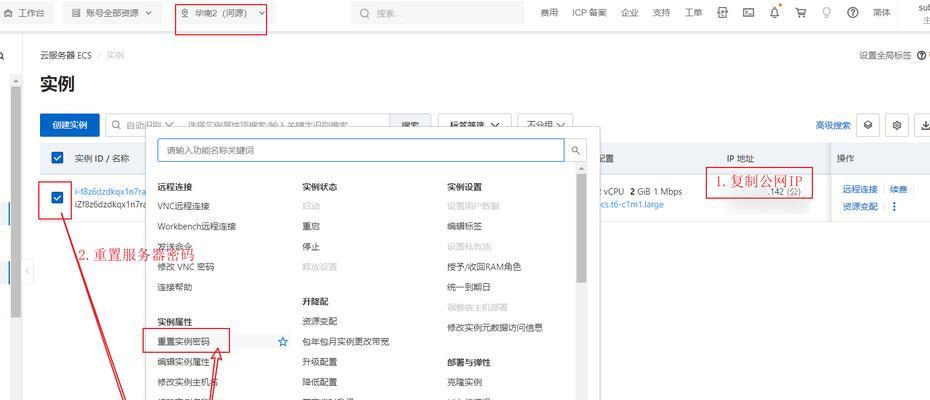The height and width of the screenshot is (400, 930).
Task: Choose Workbench远程连接 menu entry
Action: [197, 226]
